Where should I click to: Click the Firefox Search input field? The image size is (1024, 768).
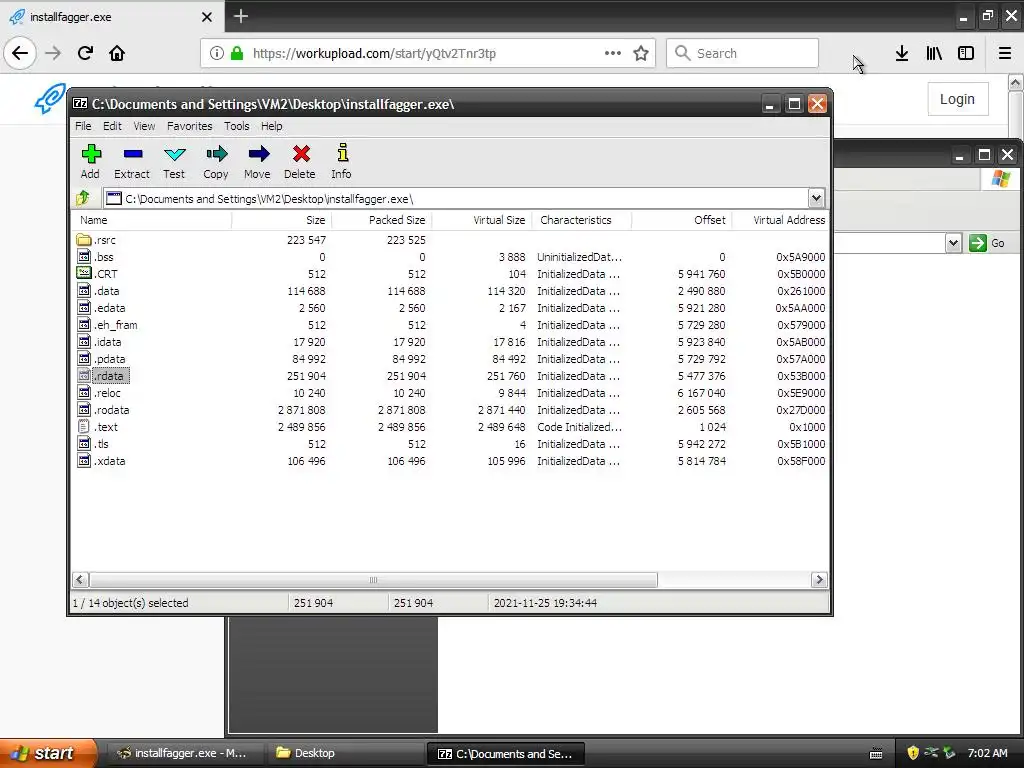tap(743, 53)
